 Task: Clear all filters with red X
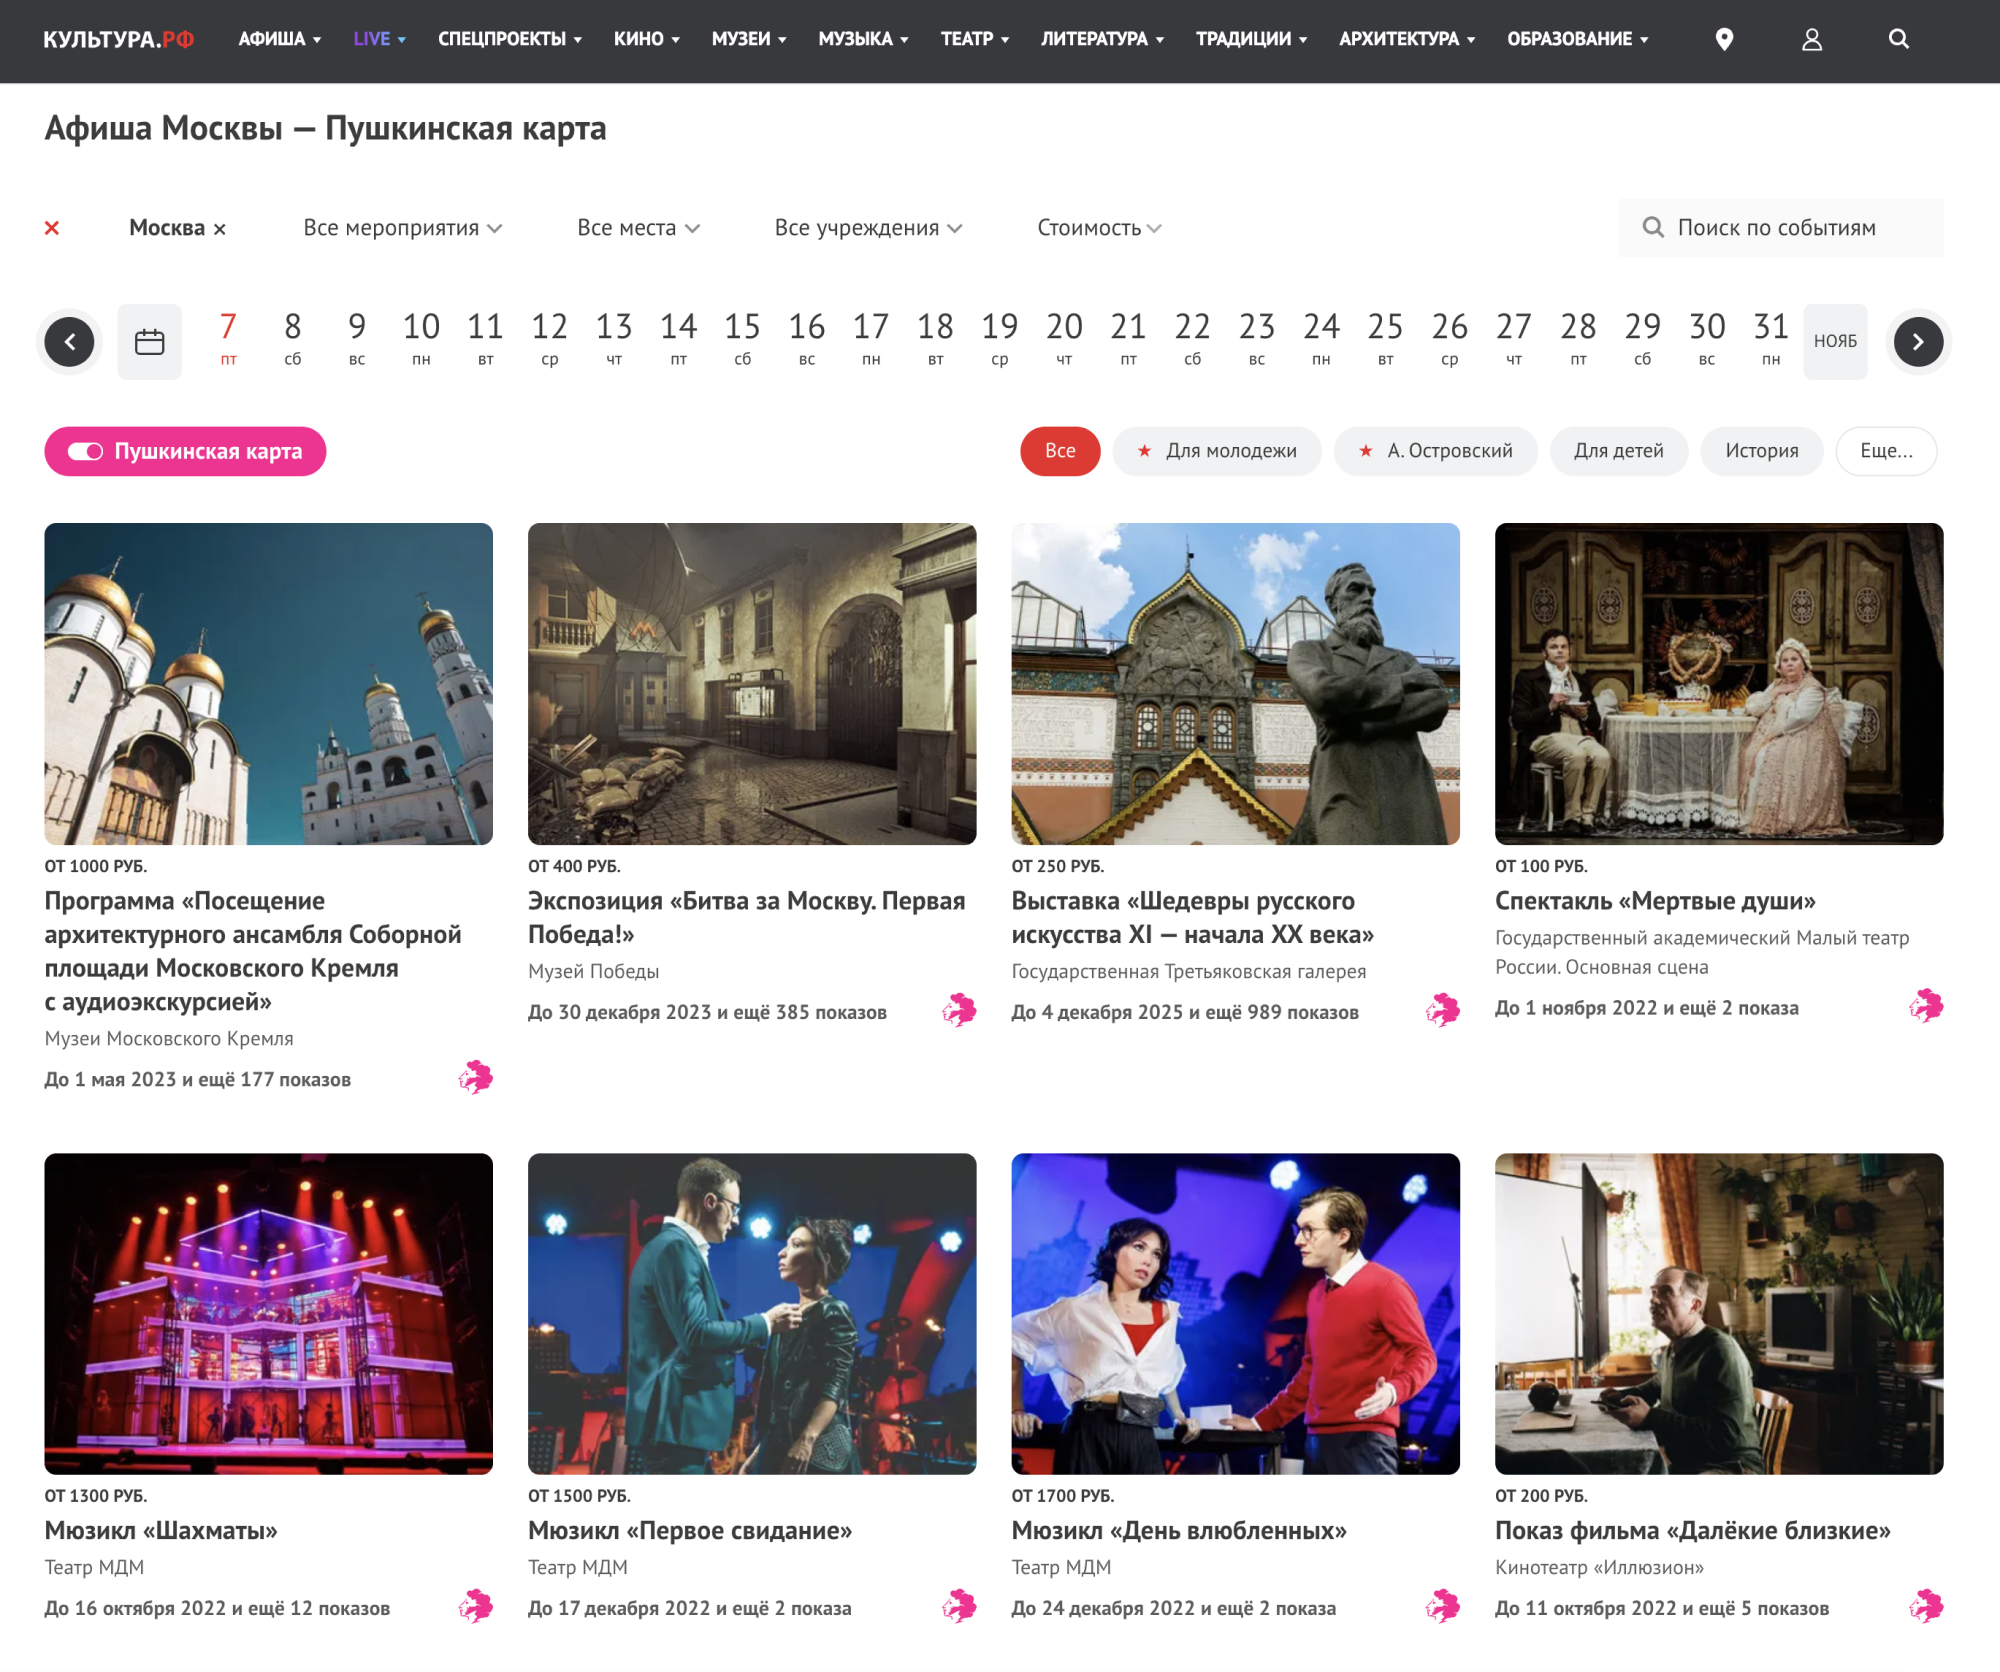coord(52,228)
